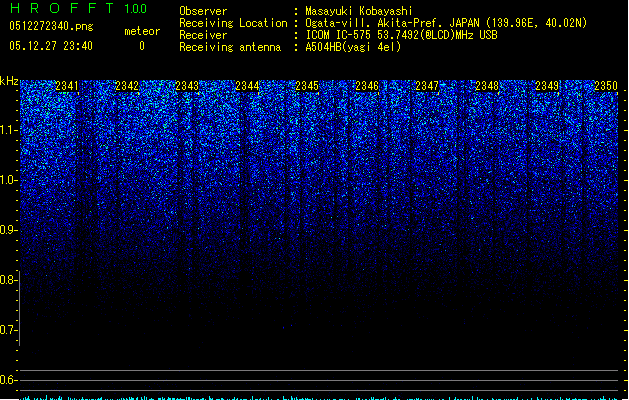Click the Receiving antenna label
This screenshot has height=400, width=629.
pos(230,47)
